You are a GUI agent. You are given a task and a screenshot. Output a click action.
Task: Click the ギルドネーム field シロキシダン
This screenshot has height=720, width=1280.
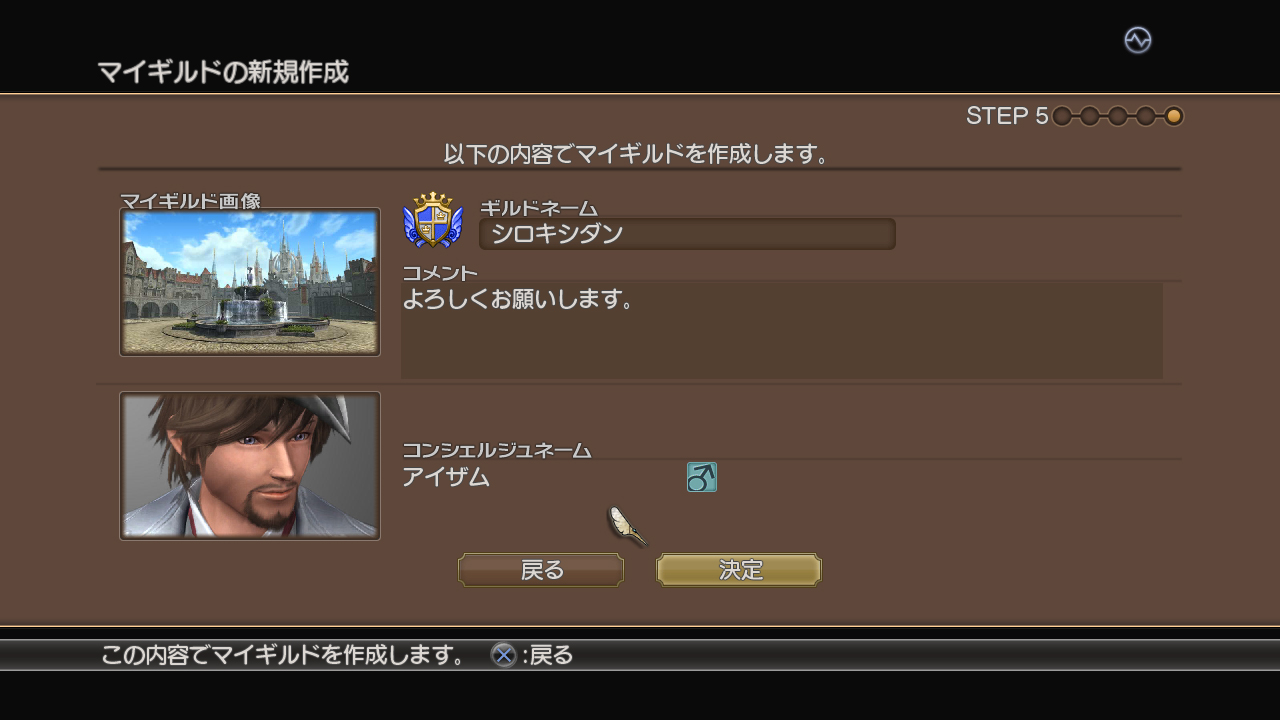687,234
